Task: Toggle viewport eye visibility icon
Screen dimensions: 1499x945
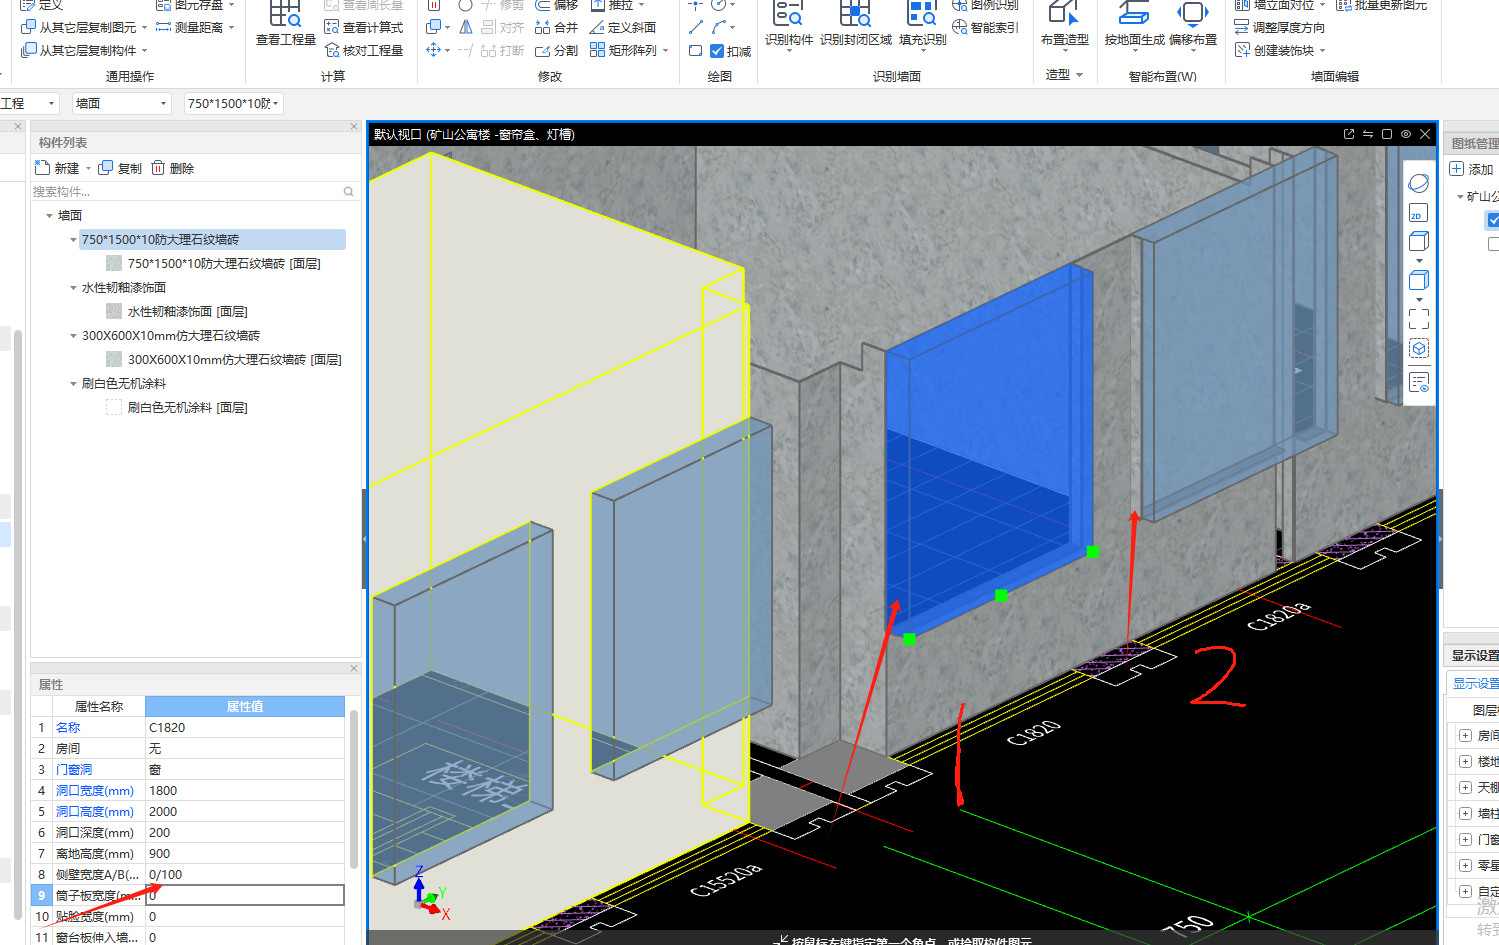Action: pyautogui.click(x=1406, y=134)
